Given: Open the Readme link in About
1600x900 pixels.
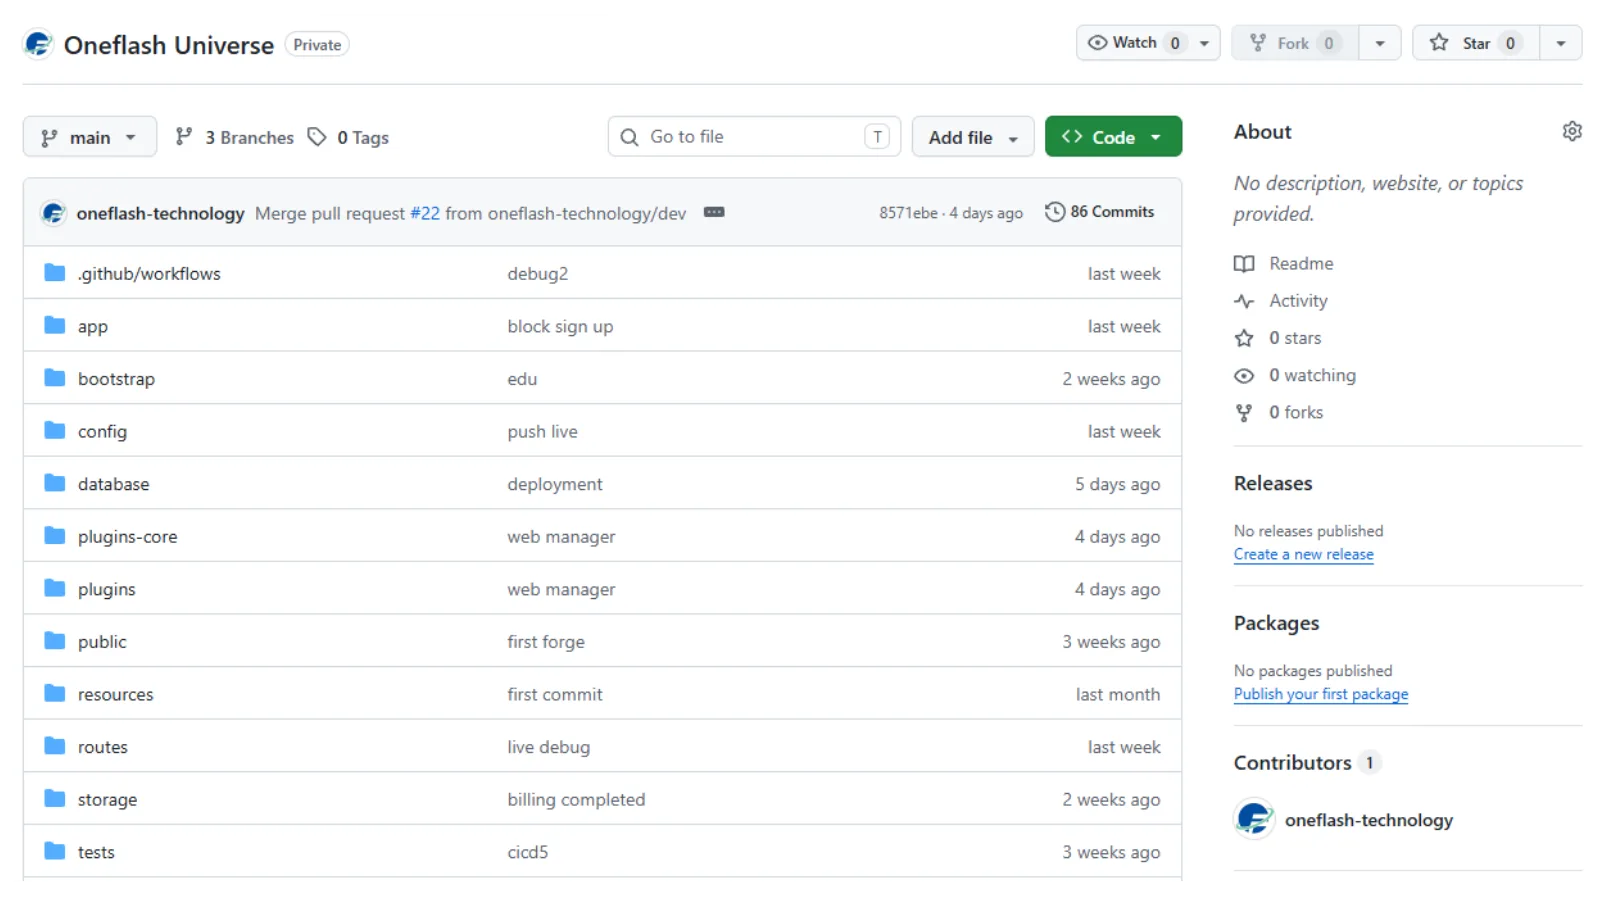Looking at the screenshot, I should coord(1301,263).
